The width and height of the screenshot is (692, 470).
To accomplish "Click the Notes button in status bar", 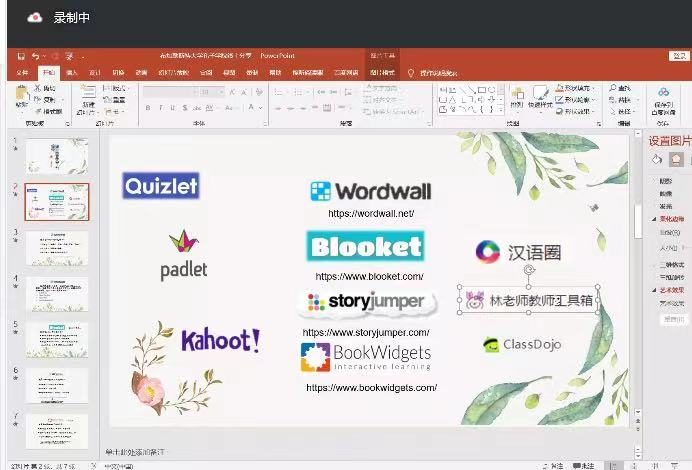I will 553,466.
